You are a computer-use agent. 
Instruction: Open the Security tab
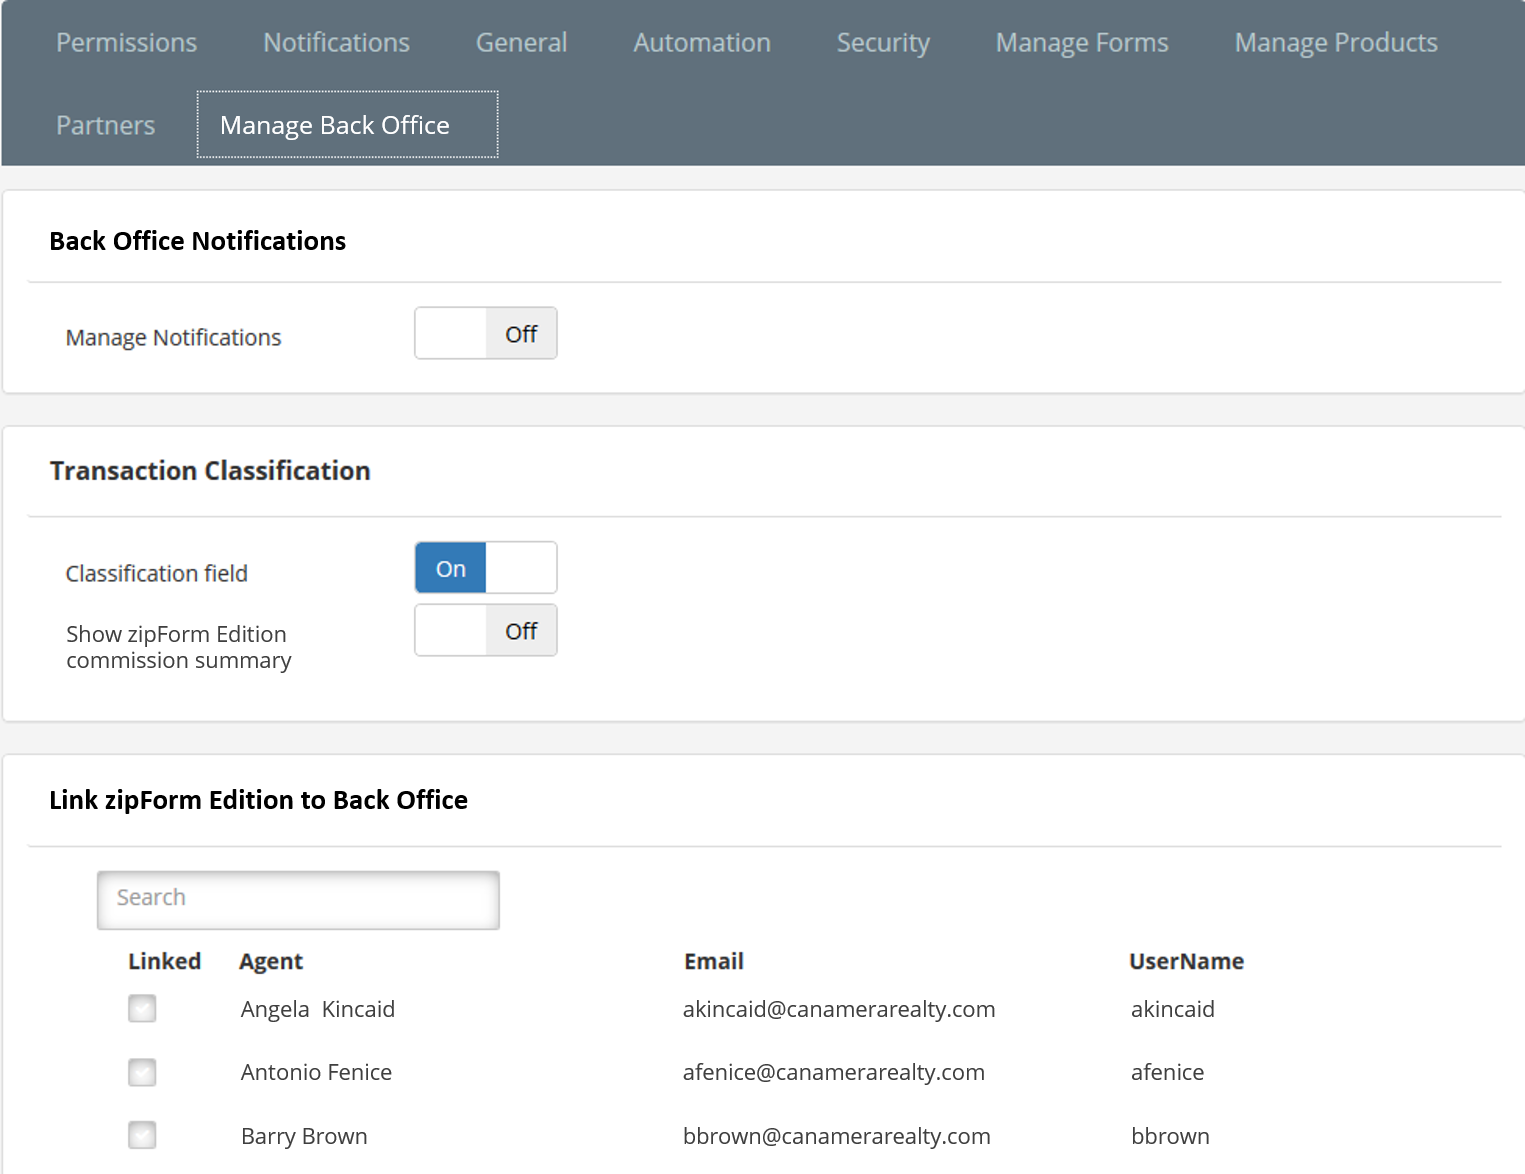tap(883, 42)
